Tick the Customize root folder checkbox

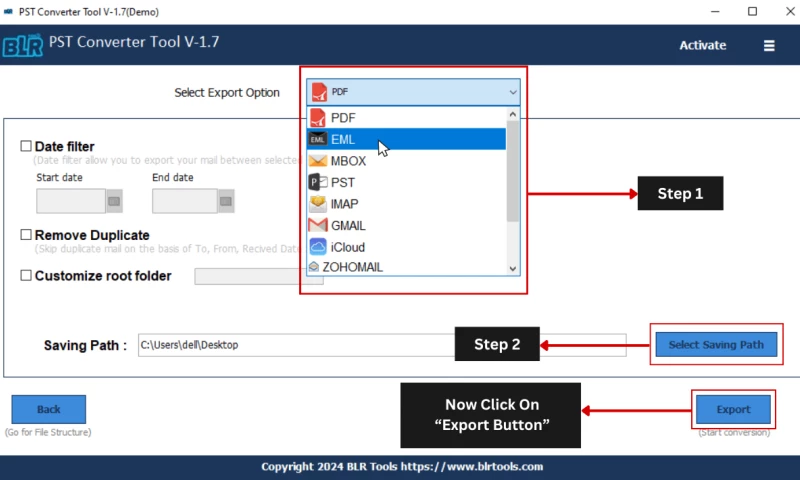[x=26, y=275]
